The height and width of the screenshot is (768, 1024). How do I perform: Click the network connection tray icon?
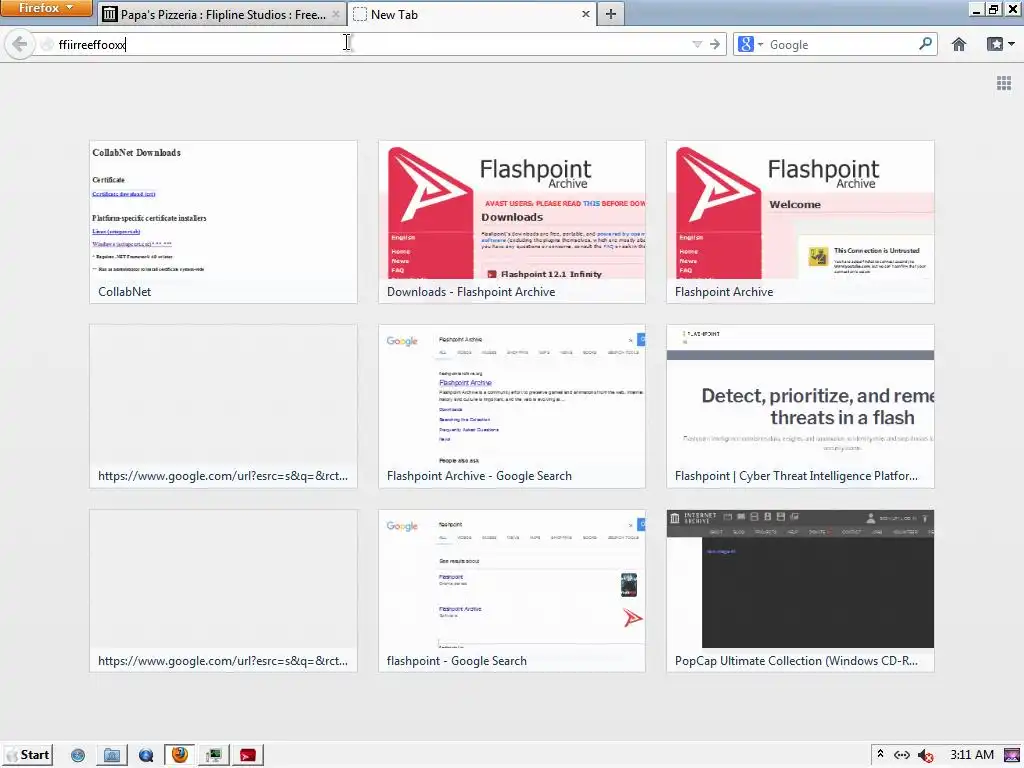tap(902, 755)
